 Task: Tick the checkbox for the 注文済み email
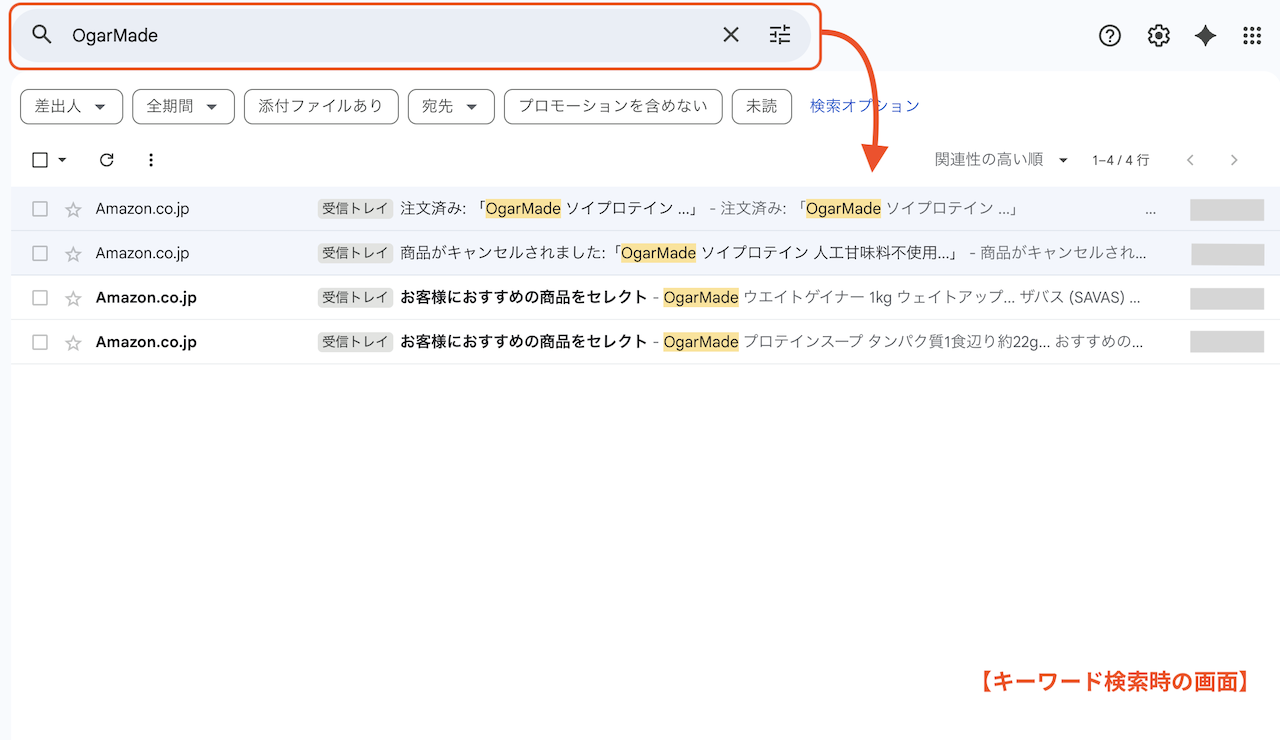click(40, 209)
